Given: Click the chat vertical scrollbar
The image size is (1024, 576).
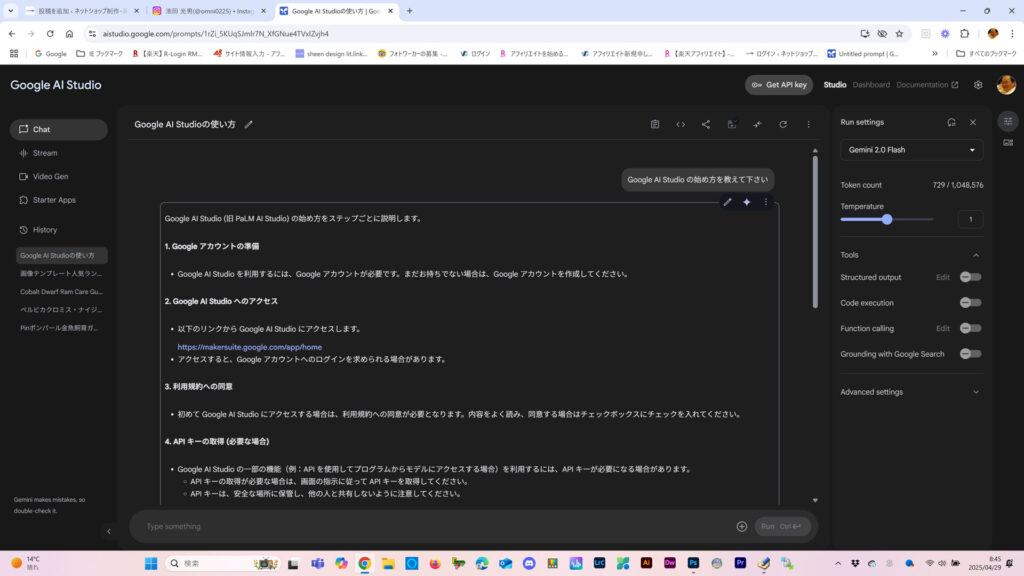Looking at the screenshot, I should click(x=815, y=232).
